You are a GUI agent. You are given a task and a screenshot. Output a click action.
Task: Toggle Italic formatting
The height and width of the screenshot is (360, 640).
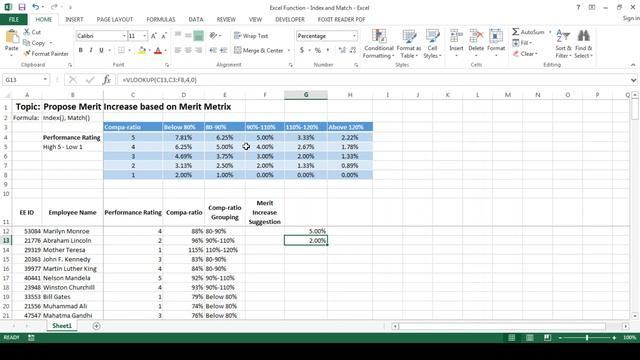pos(91,50)
